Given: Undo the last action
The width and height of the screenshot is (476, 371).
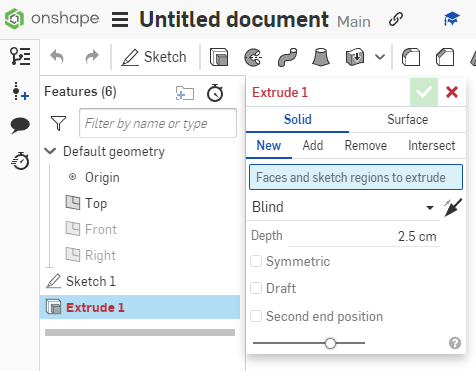Looking at the screenshot, I should (x=57, y=57).
